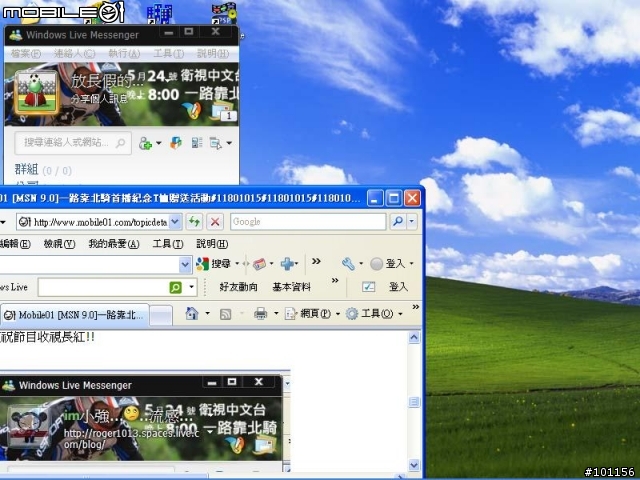Open the 檢視(V) menu in browser
Image resolution: width=640 pixels, height=480 pixels.
click(x=59, y=244)
